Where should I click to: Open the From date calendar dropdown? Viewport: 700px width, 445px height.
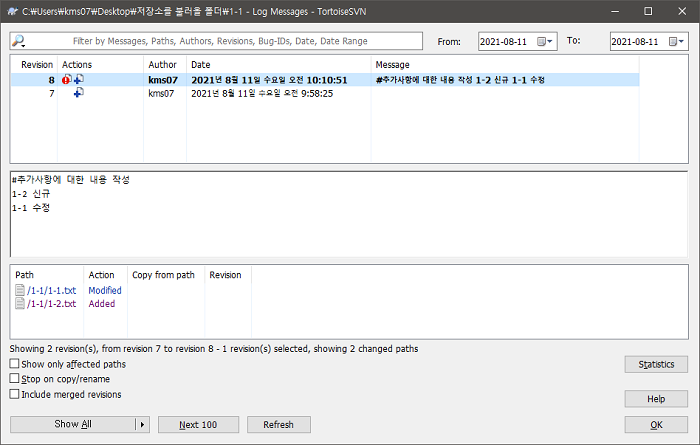tap(545, 42)
